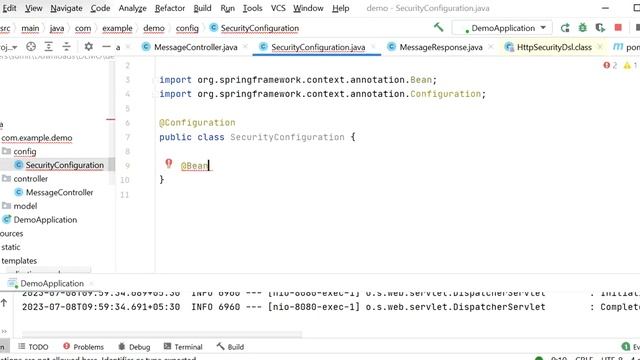Click the 'config' breadcrumb

point(187,28)
